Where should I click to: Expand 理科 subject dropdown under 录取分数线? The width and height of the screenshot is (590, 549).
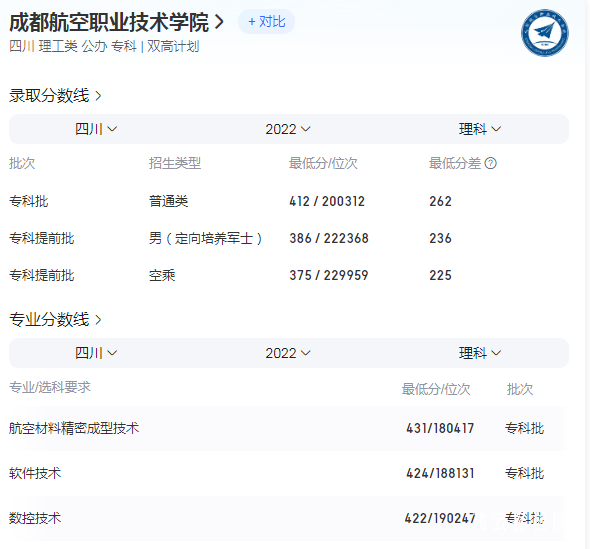[480, 129]
